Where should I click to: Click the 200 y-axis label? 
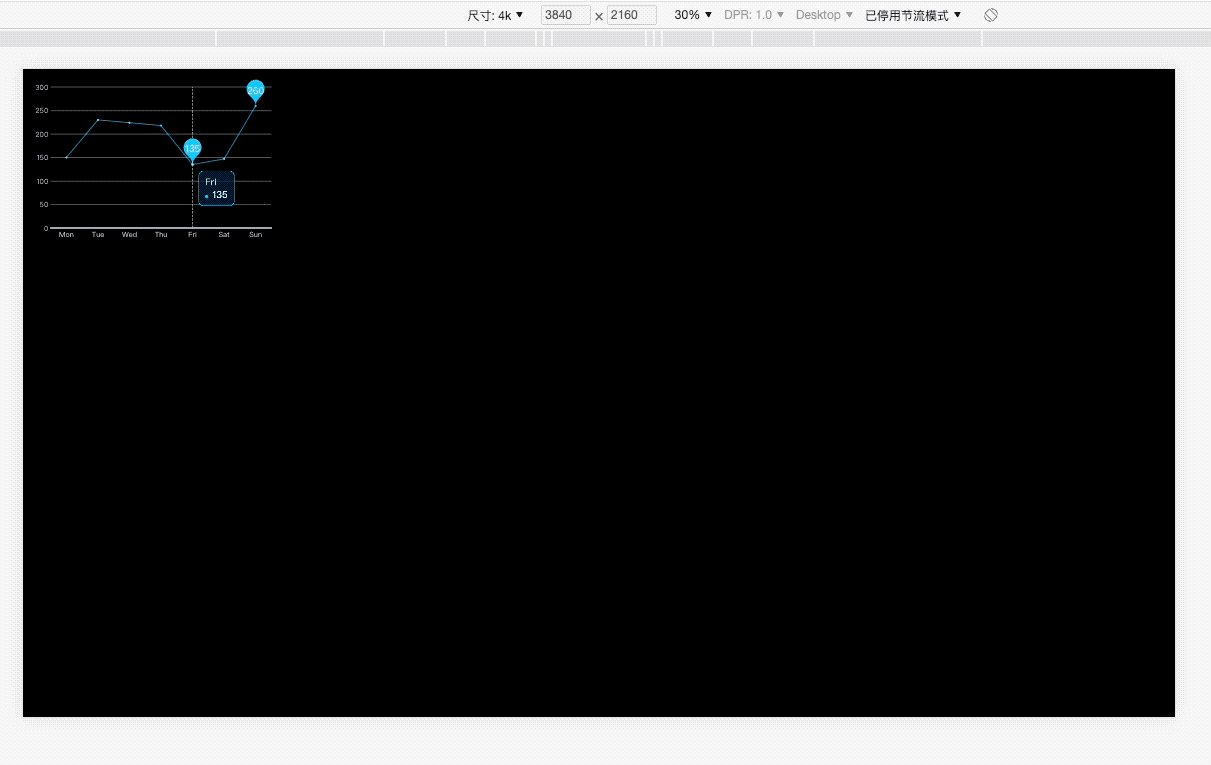pos(42,135)
